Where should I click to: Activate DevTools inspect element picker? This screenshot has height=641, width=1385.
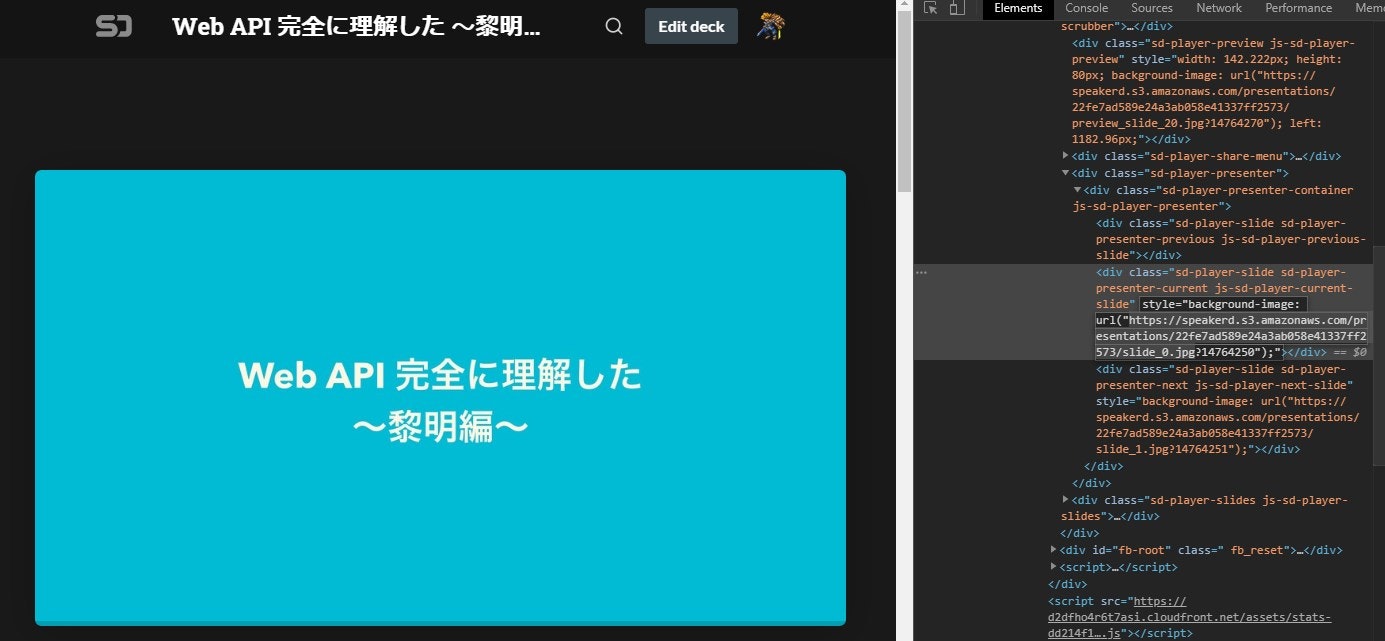tap(931, 8)
